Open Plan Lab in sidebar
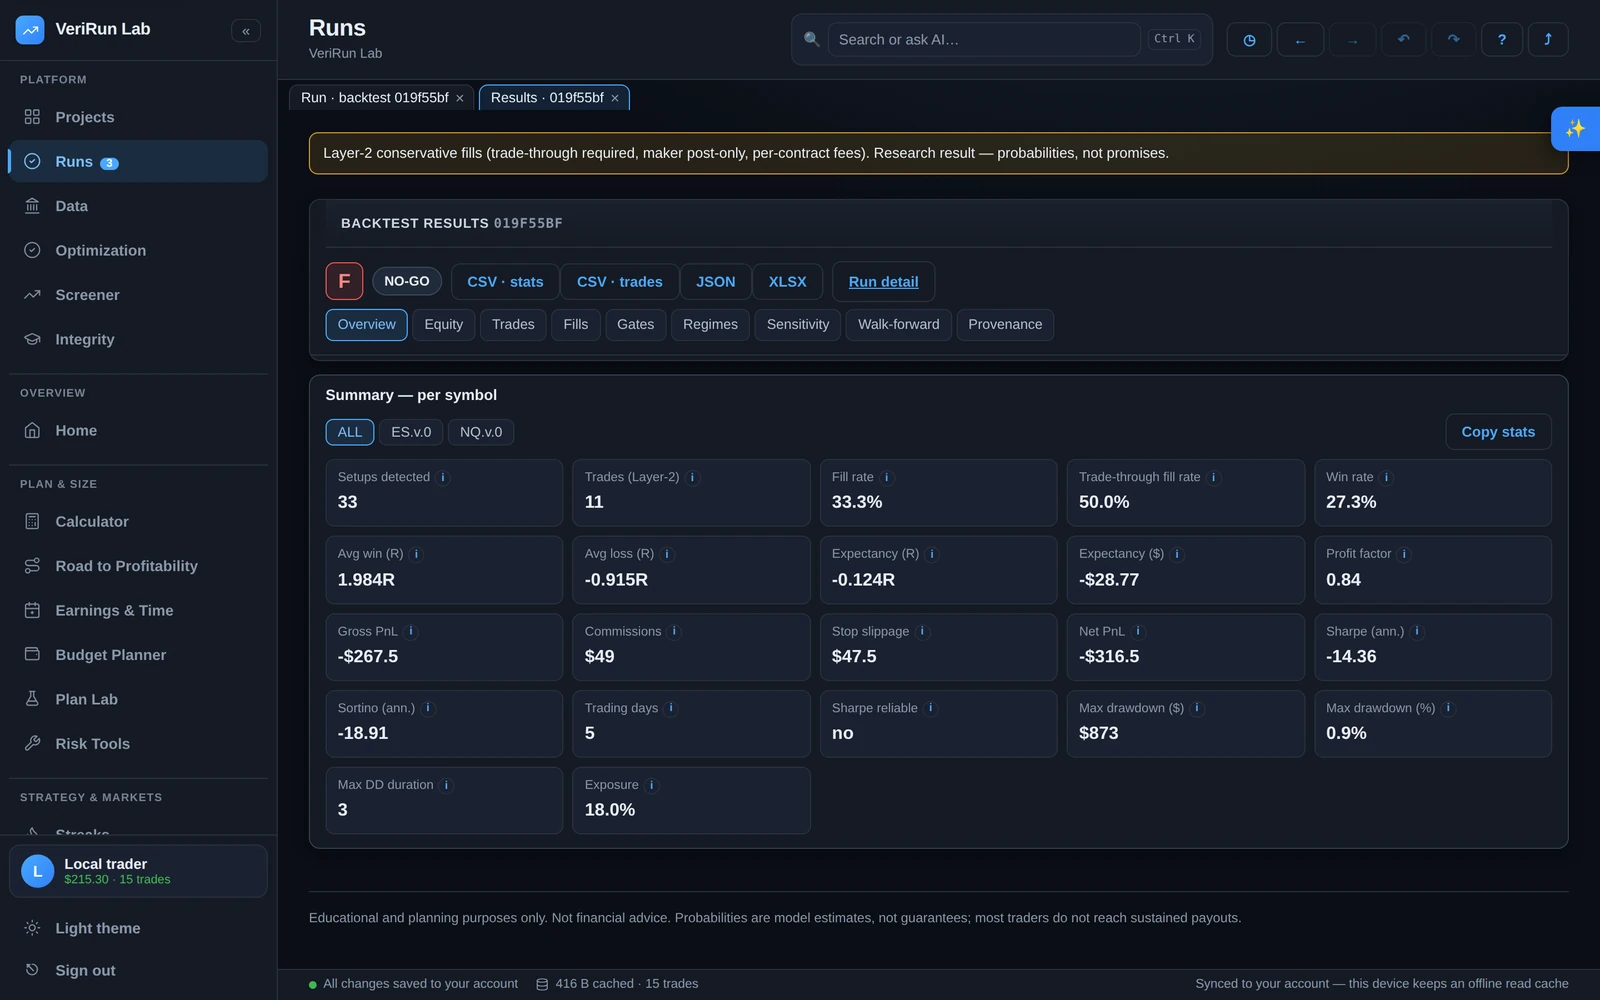The image size is (1600, 1000). (138, 700)
